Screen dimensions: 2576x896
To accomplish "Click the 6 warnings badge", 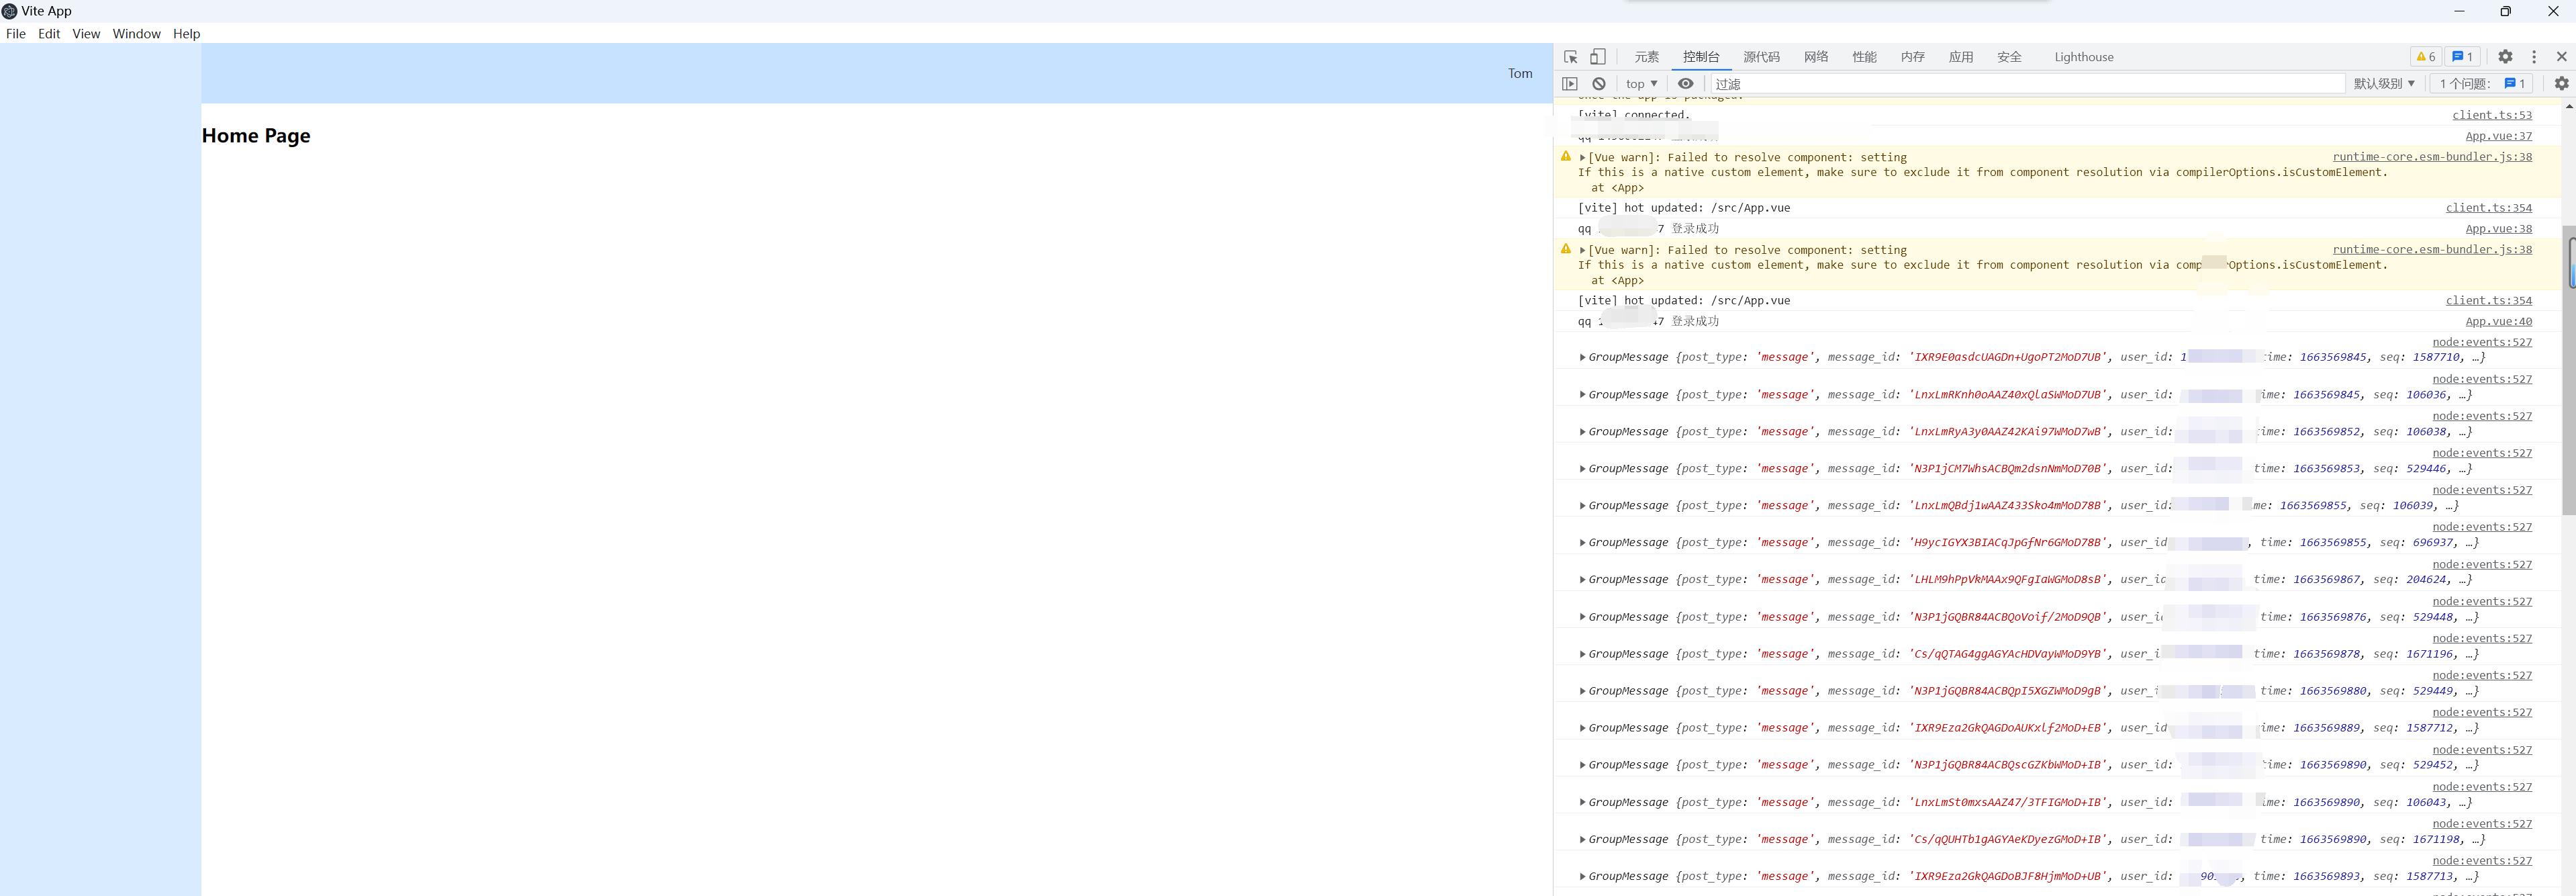I will pyautogui.click(x=2424, y=57).
